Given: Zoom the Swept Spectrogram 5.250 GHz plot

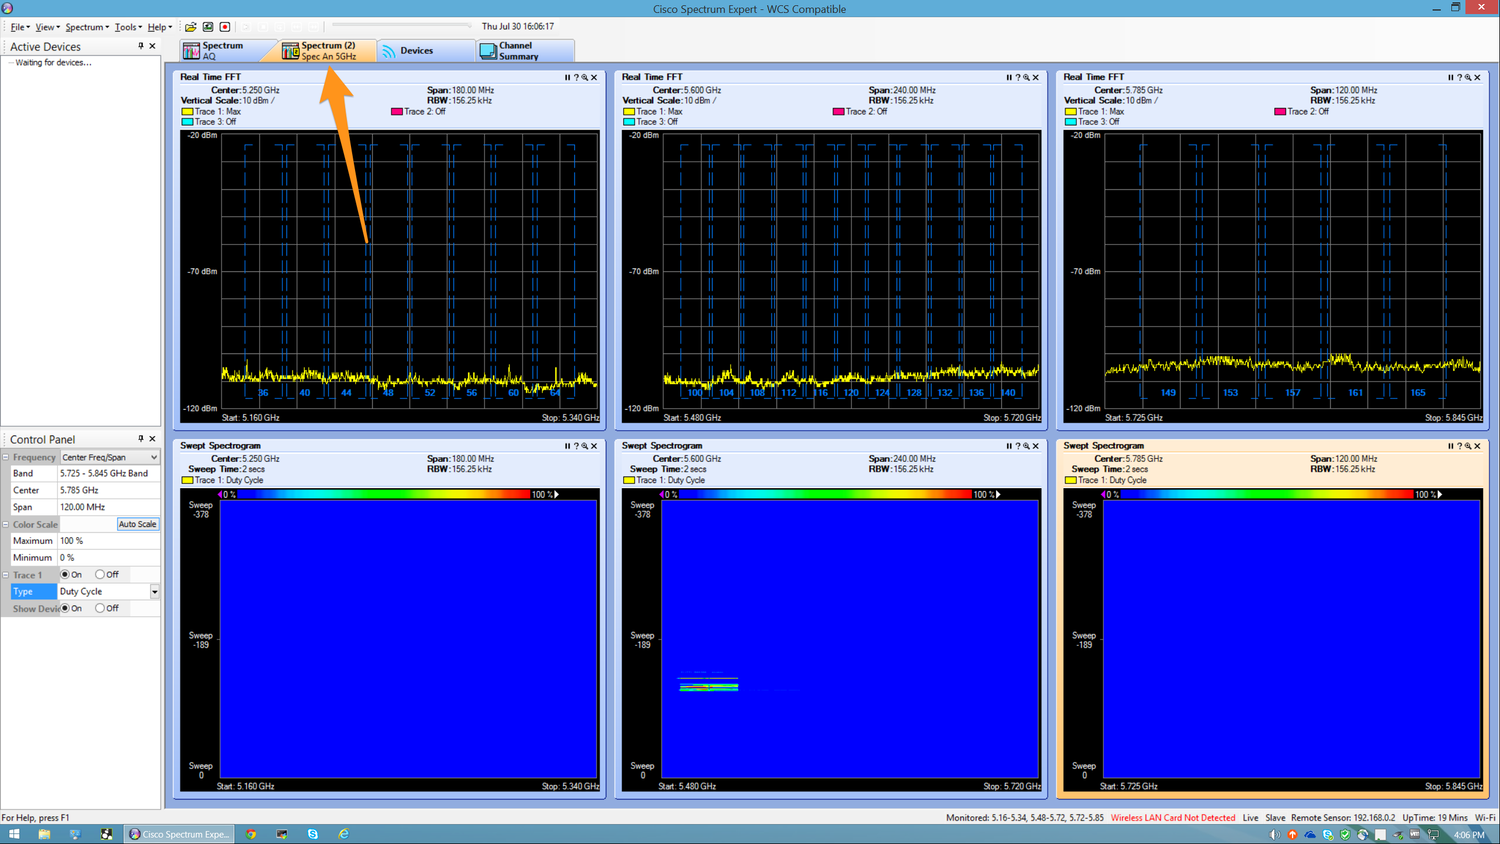Looking at the screenshot, I should coord(585,446).
